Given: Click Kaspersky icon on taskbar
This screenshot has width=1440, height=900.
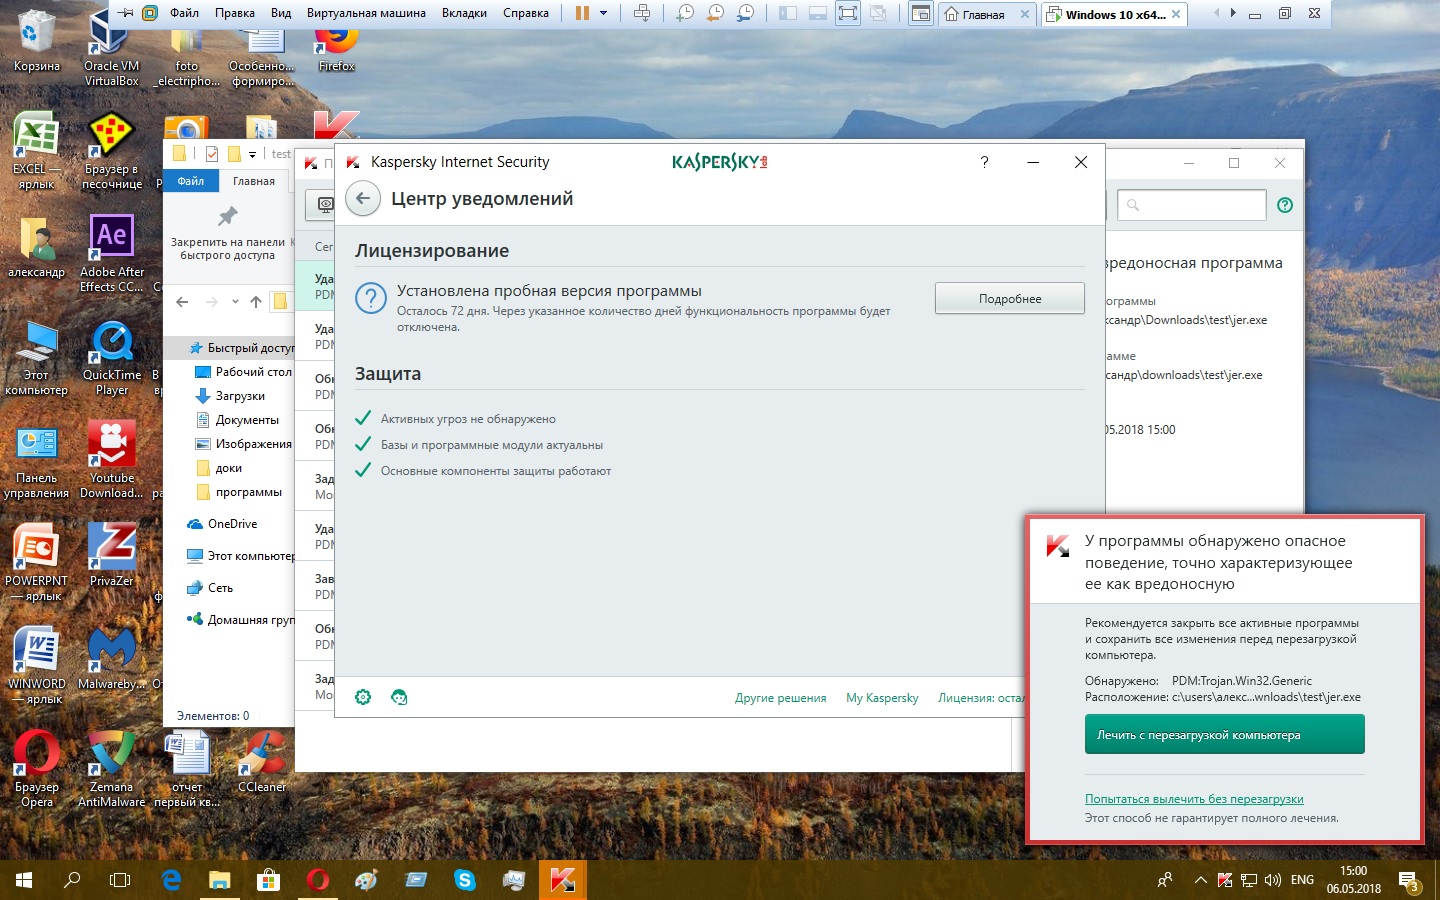Looking at the screenshot, I should tap(562, 880).
